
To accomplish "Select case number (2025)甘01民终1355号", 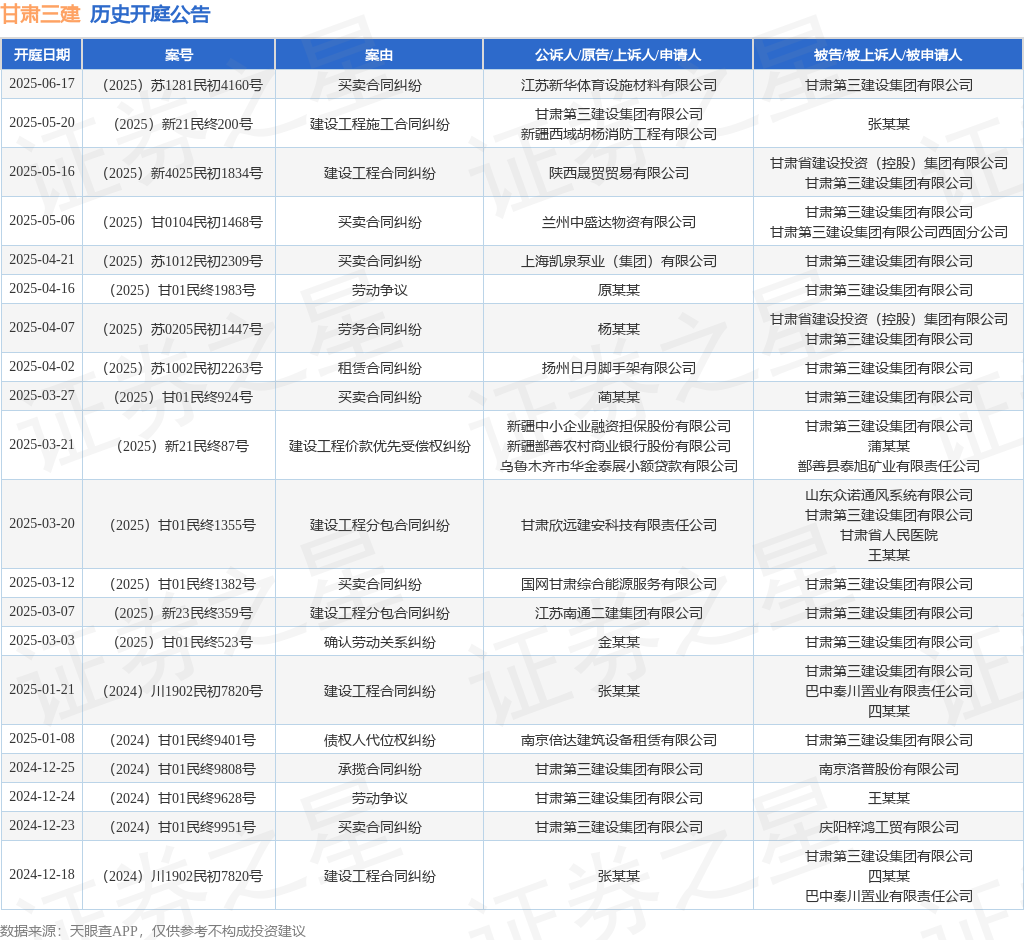I will pyautogui.click(x=183, y=525).
